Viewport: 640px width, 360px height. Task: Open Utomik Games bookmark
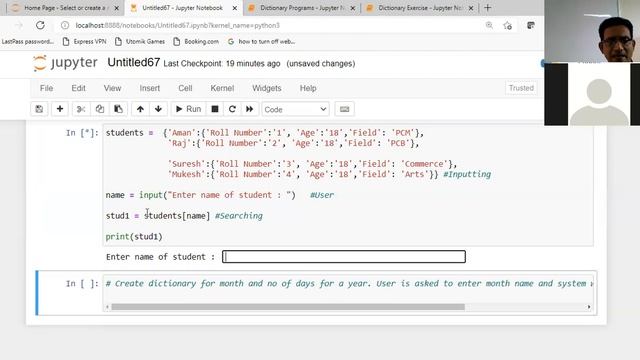pos(140,42)
